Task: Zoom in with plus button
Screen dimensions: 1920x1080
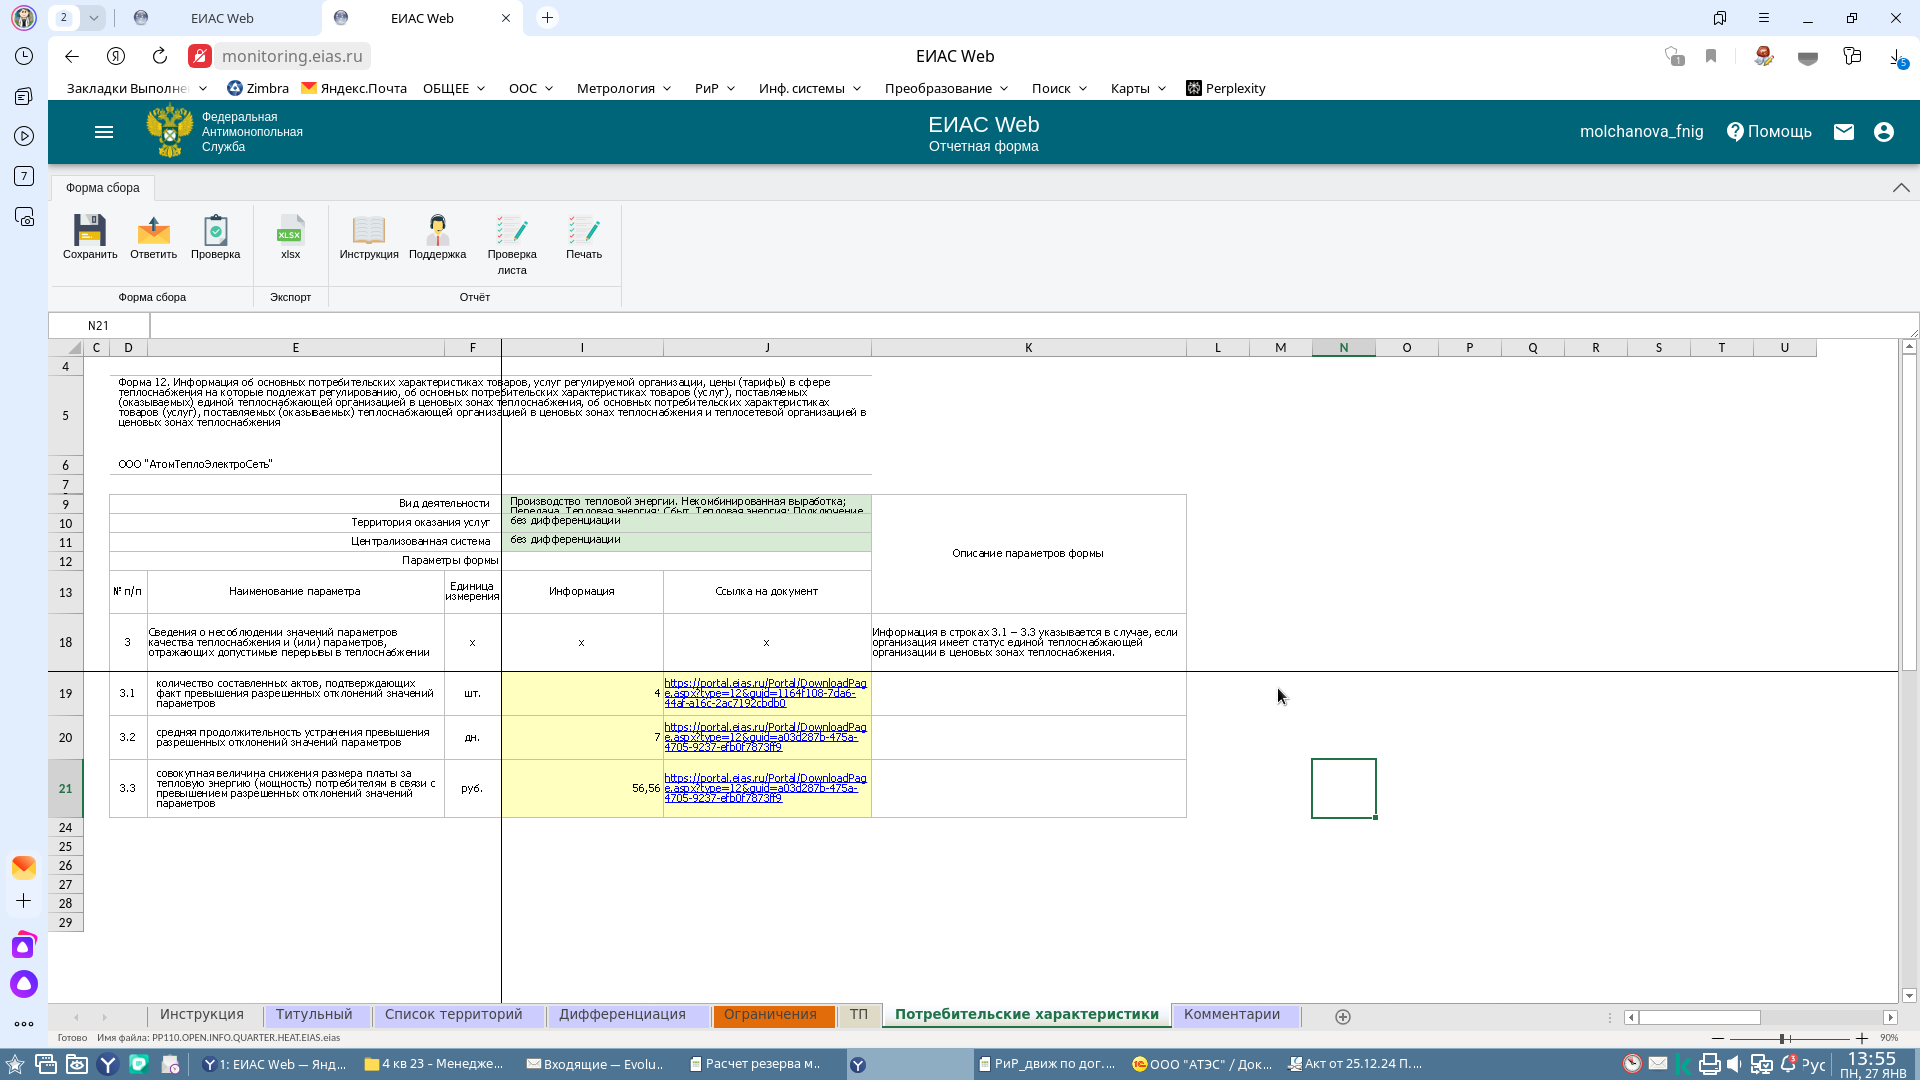Action: 1862,1039
